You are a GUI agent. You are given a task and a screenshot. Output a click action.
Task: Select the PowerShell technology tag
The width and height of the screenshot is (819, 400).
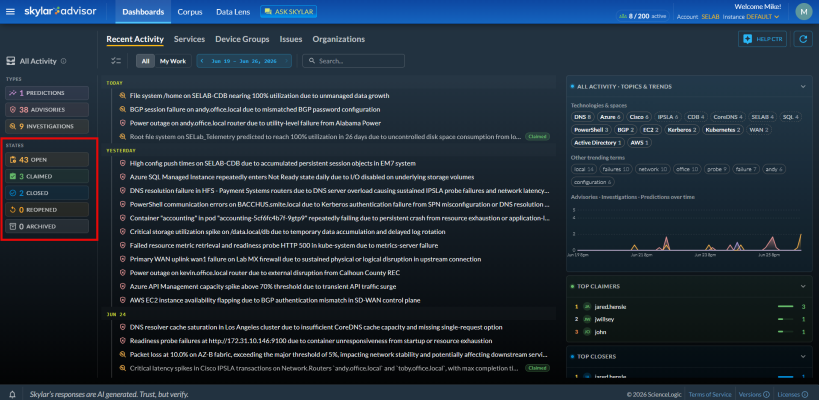click(x=591, y=130)
